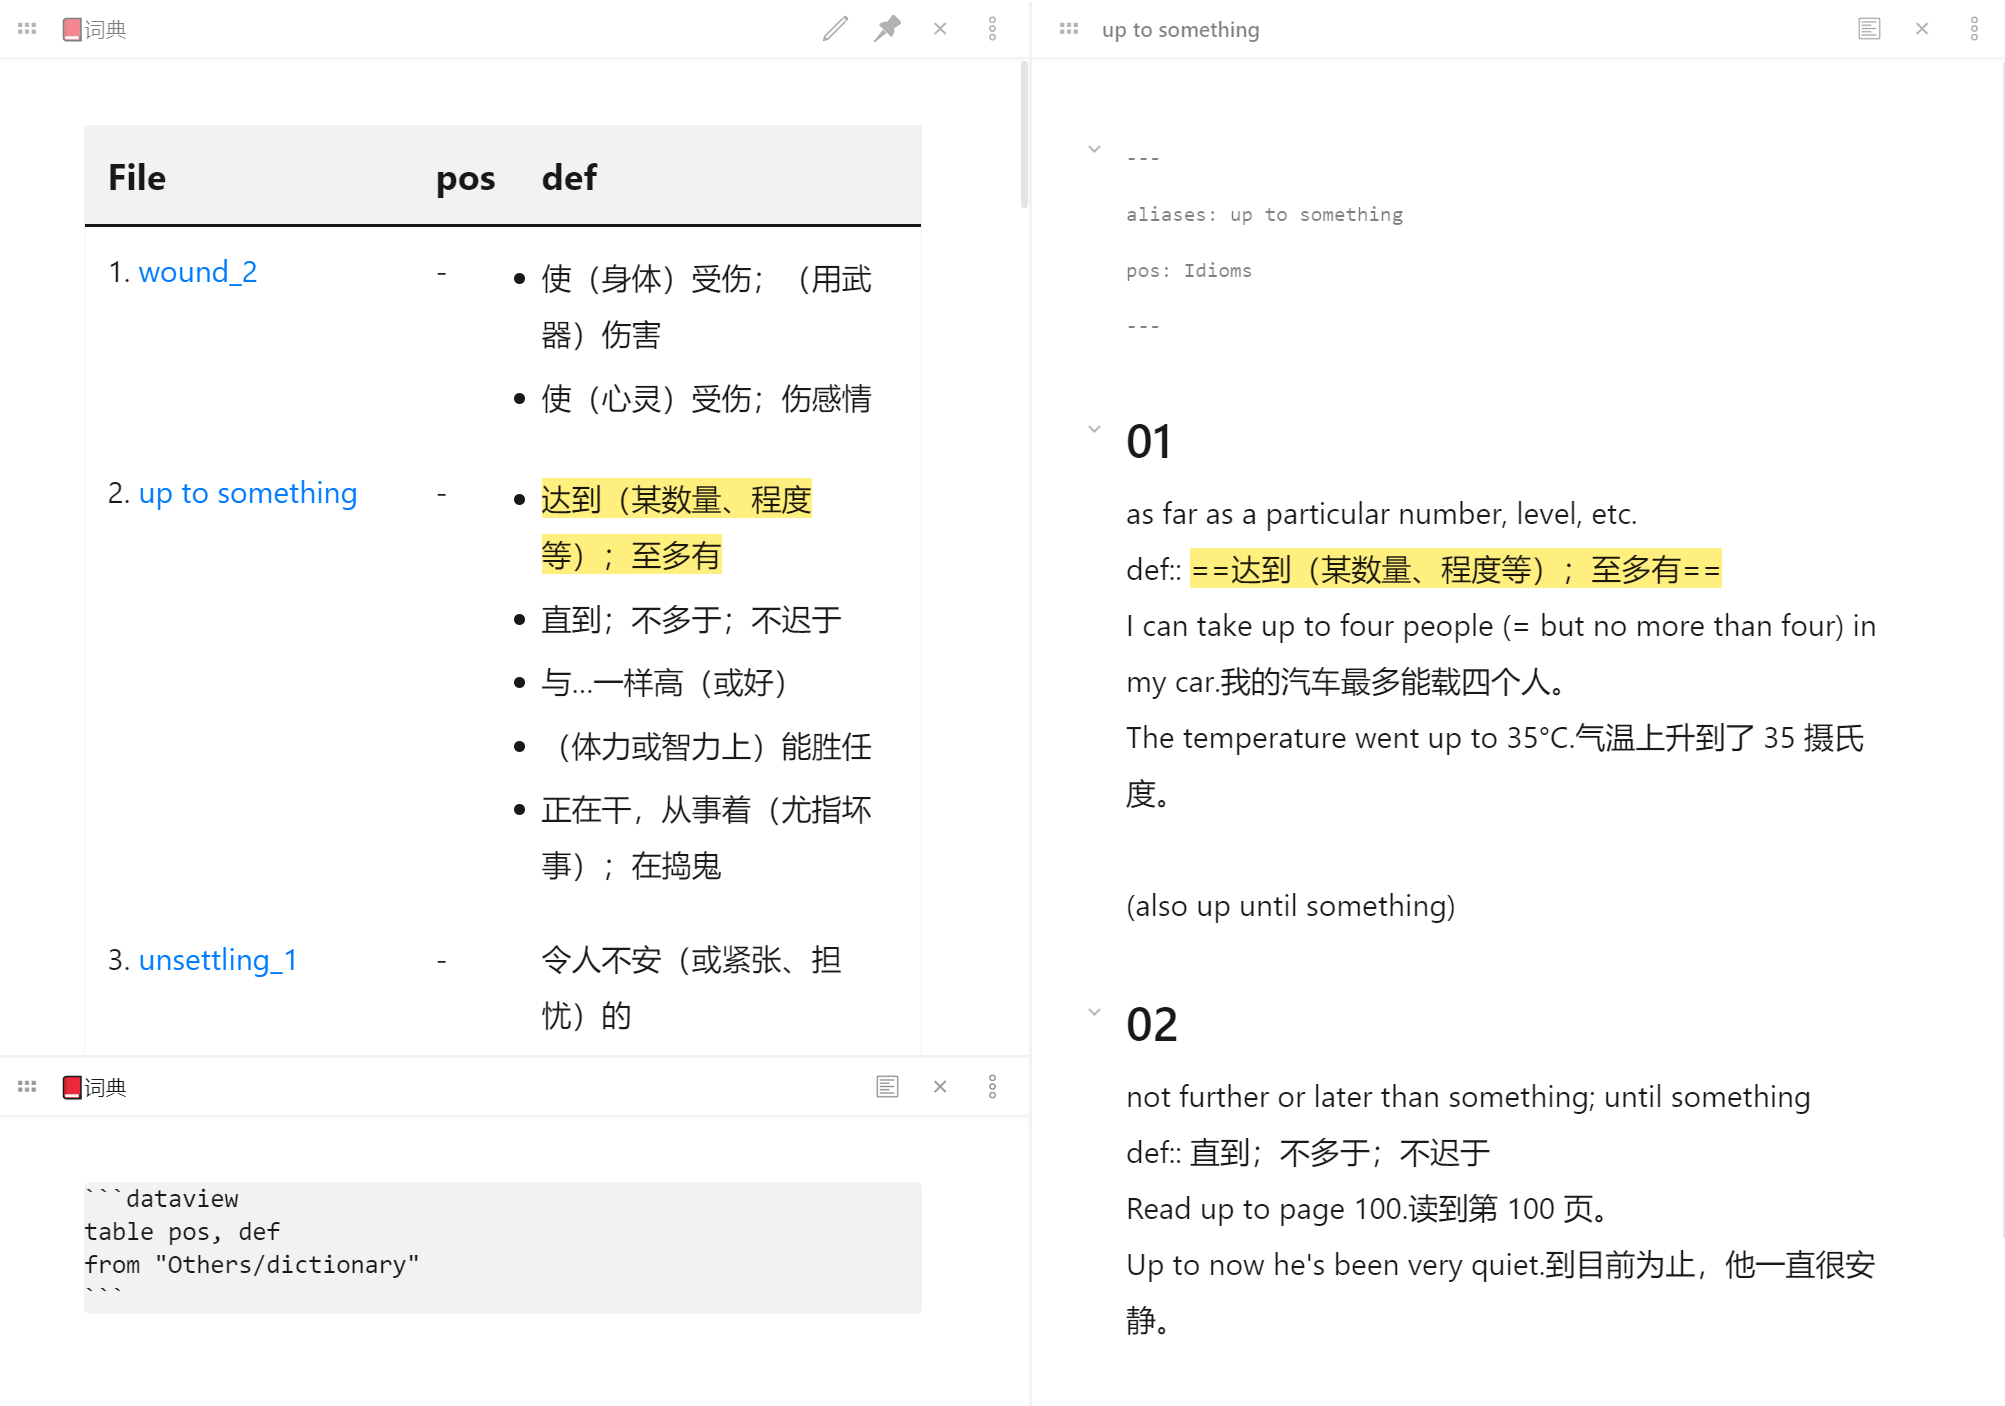
Task: Collapse heading 02 using its chevron
Action: (x=1094, y=1011)
